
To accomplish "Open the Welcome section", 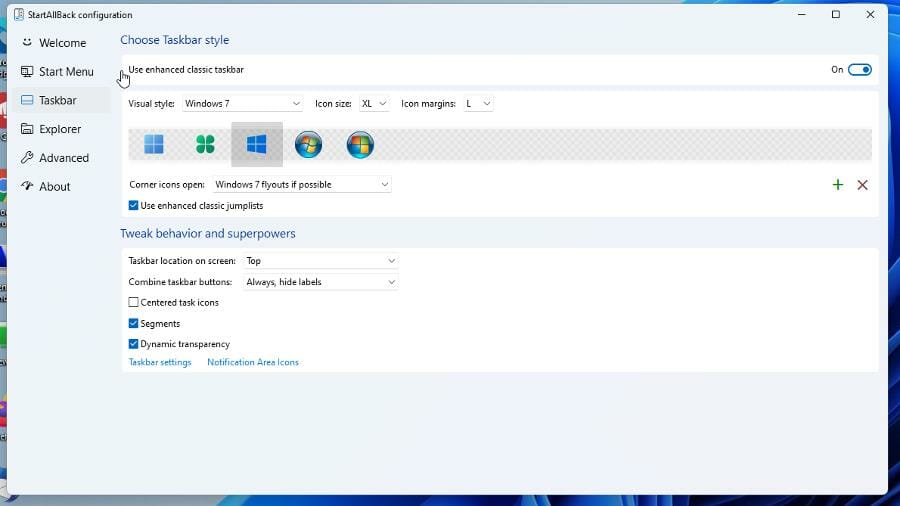I will [x=62, y=43].
